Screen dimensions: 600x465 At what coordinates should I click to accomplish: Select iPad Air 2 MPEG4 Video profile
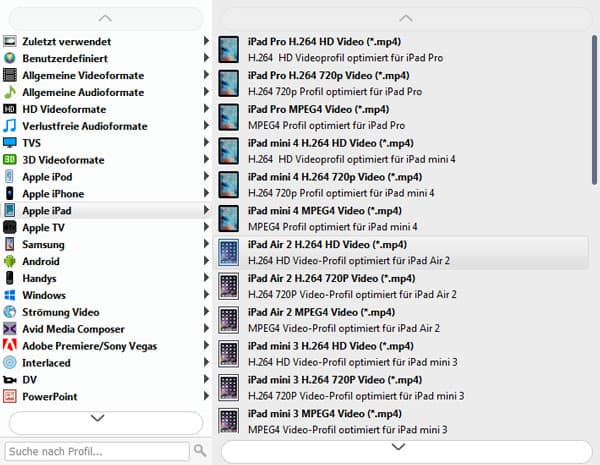(x=402, y=320)
